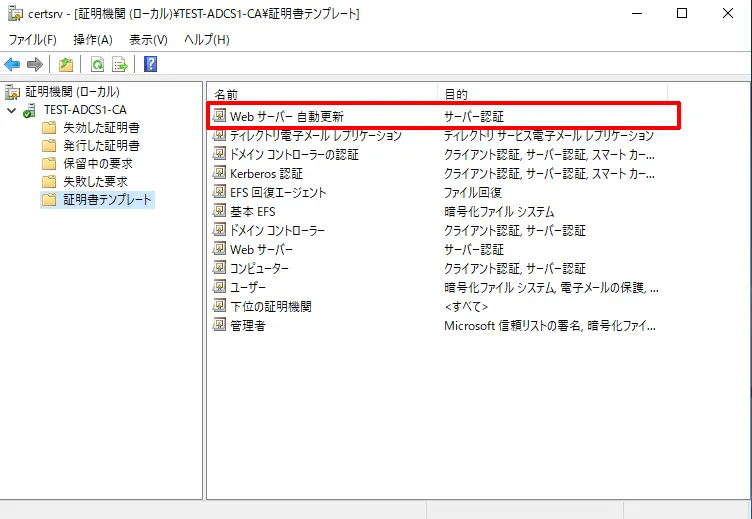Select コンピューター row name
The height and width of the screenshot is (519, 752).
[259, 268]
